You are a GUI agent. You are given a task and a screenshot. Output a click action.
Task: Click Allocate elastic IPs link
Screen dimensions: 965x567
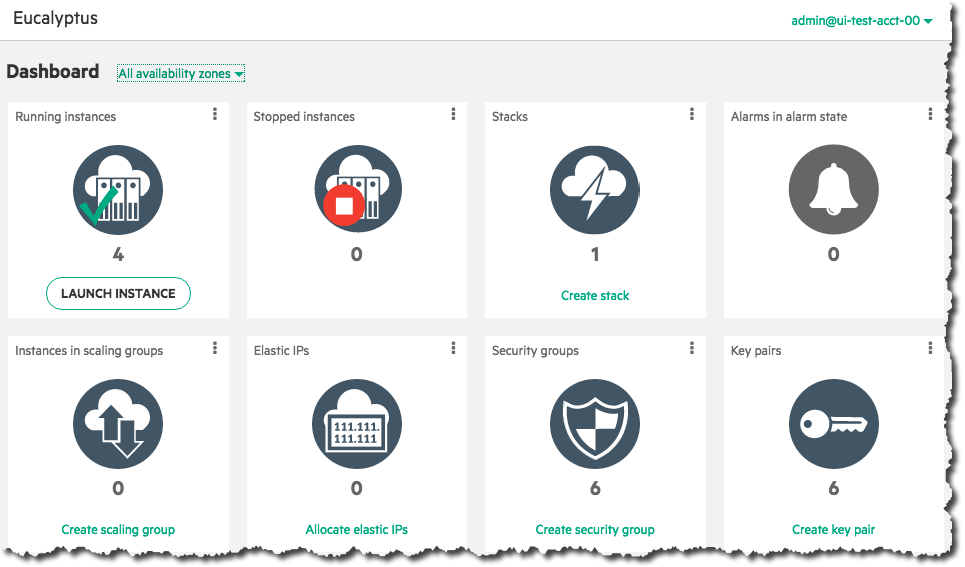click(x=356, y=529)
